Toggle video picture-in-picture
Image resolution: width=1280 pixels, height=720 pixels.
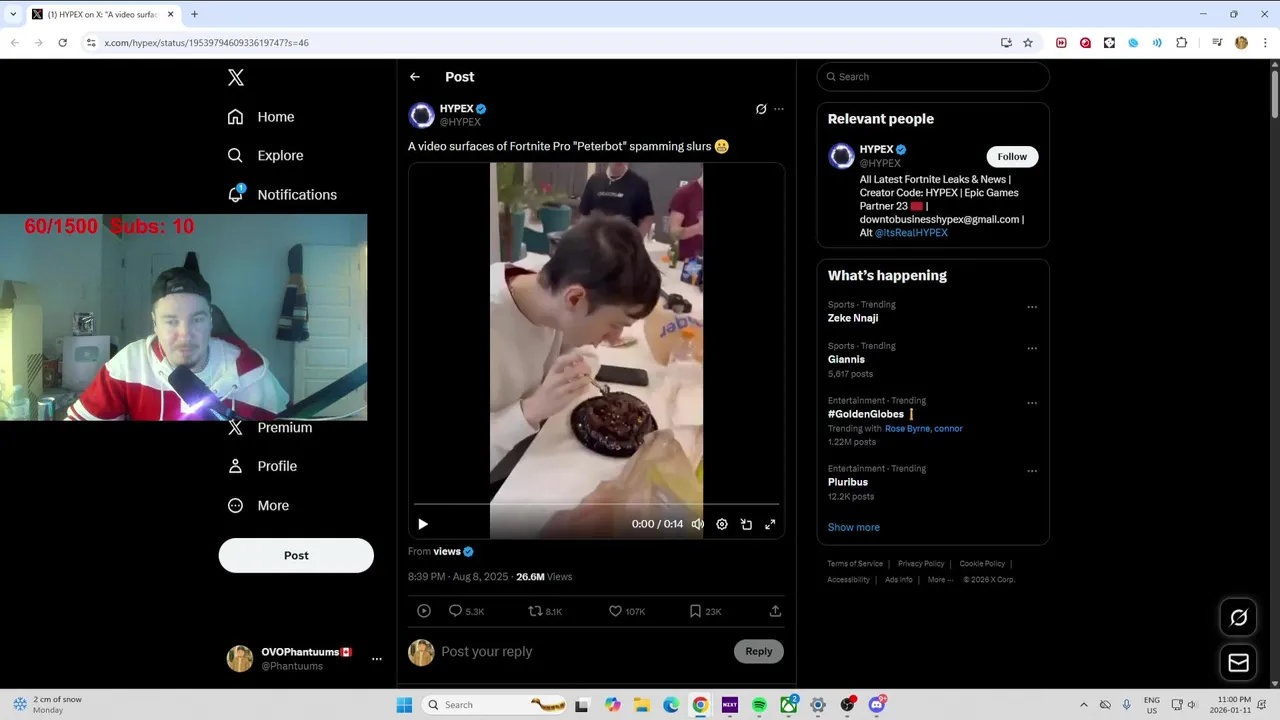coord(746,524)
